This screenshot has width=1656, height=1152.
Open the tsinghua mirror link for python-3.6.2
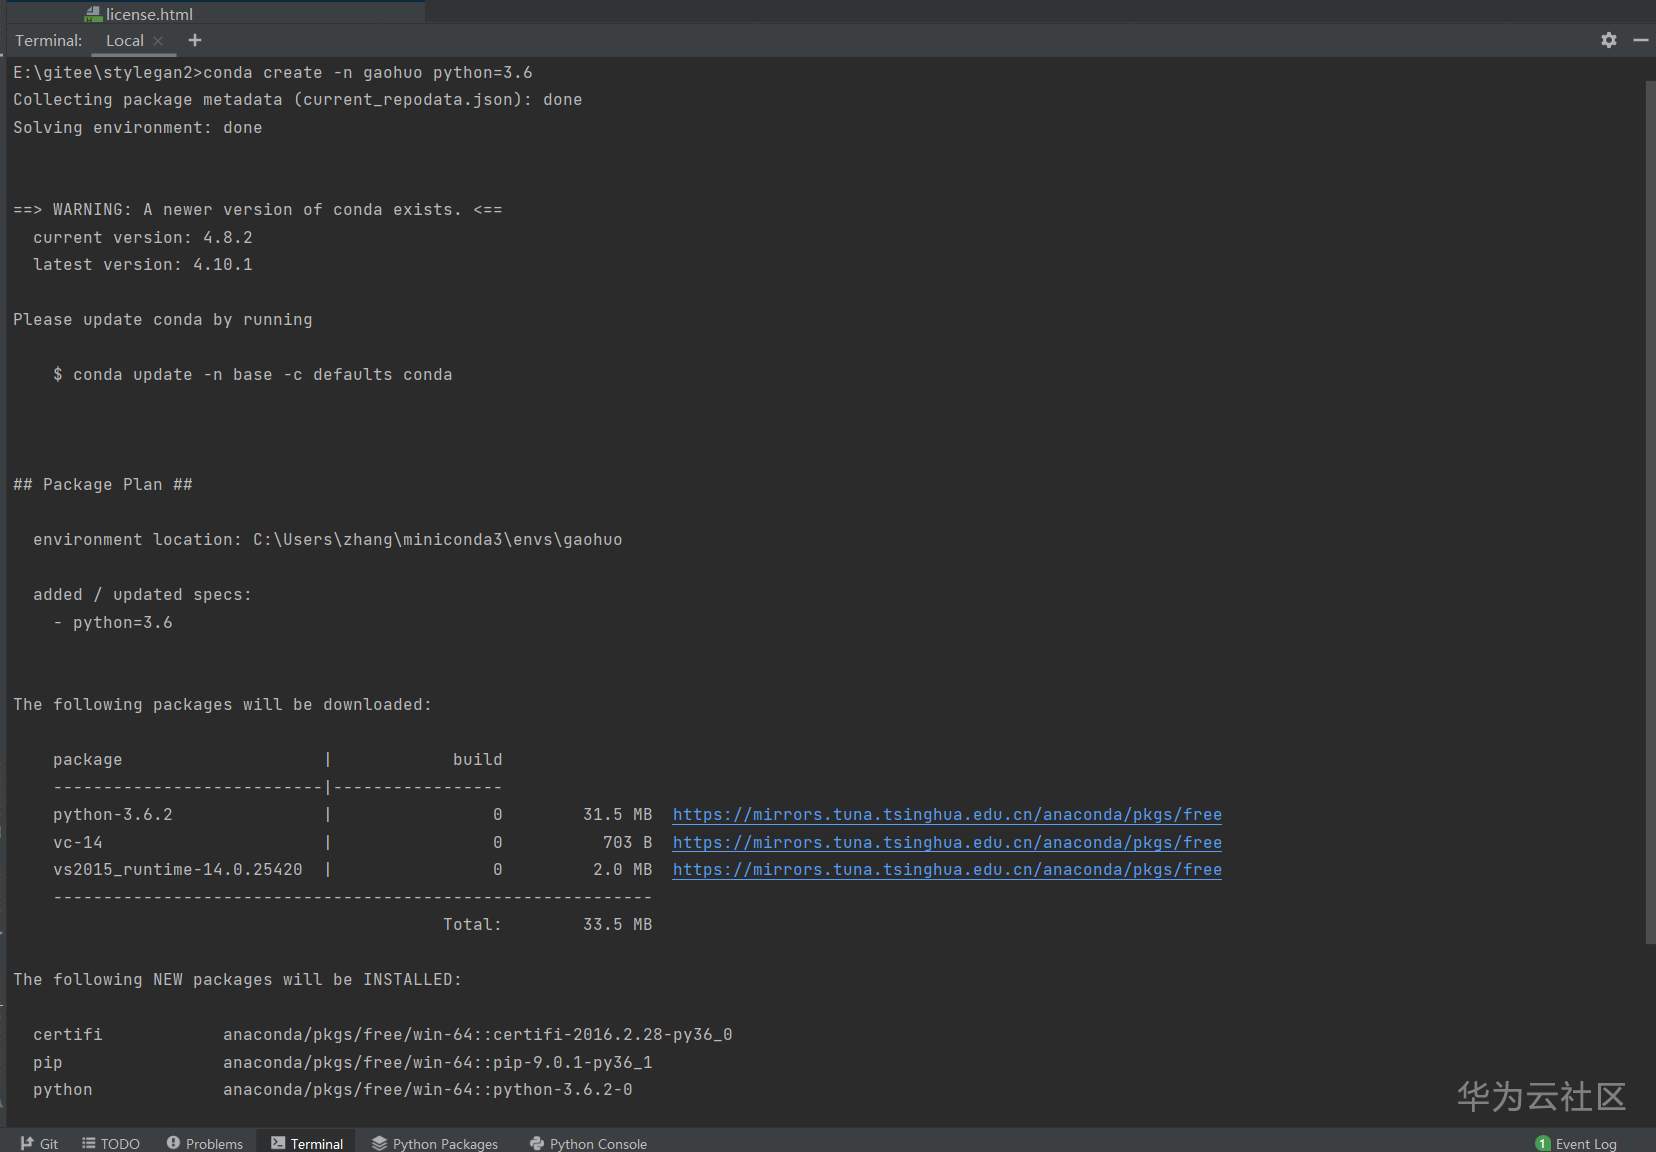pyautogui.click(x=947, y=815)
